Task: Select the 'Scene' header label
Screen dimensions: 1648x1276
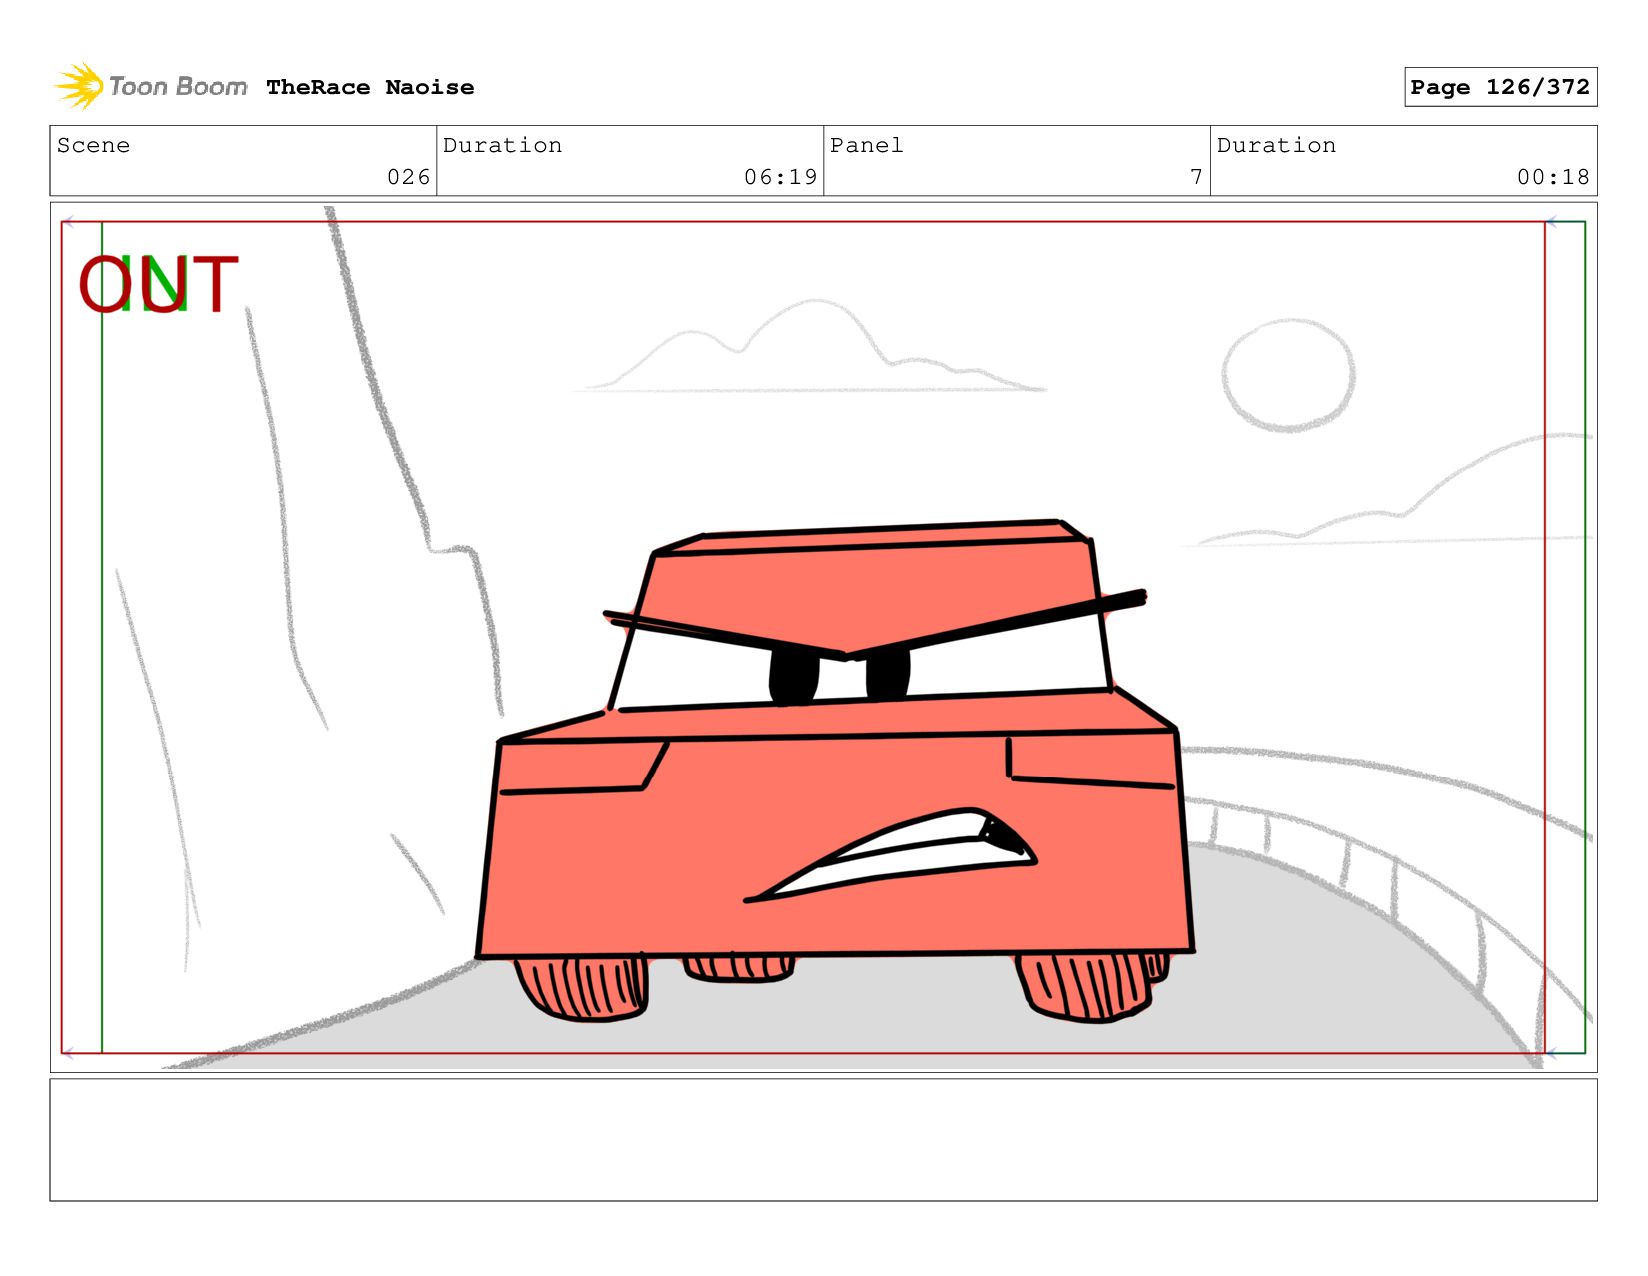Action: [93, 145]
